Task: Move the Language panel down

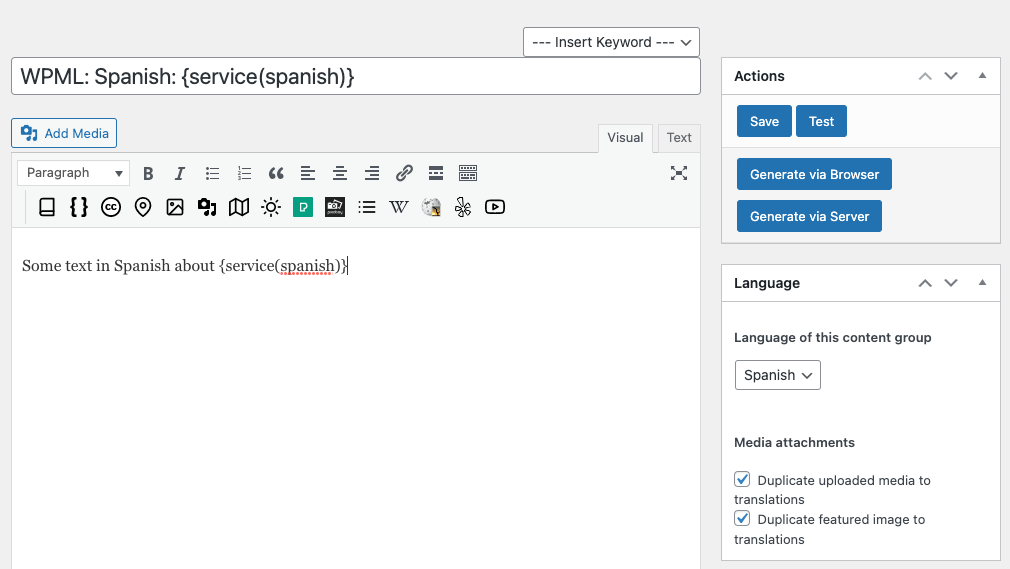Action: pyautogui.click(x=951, y=283)
